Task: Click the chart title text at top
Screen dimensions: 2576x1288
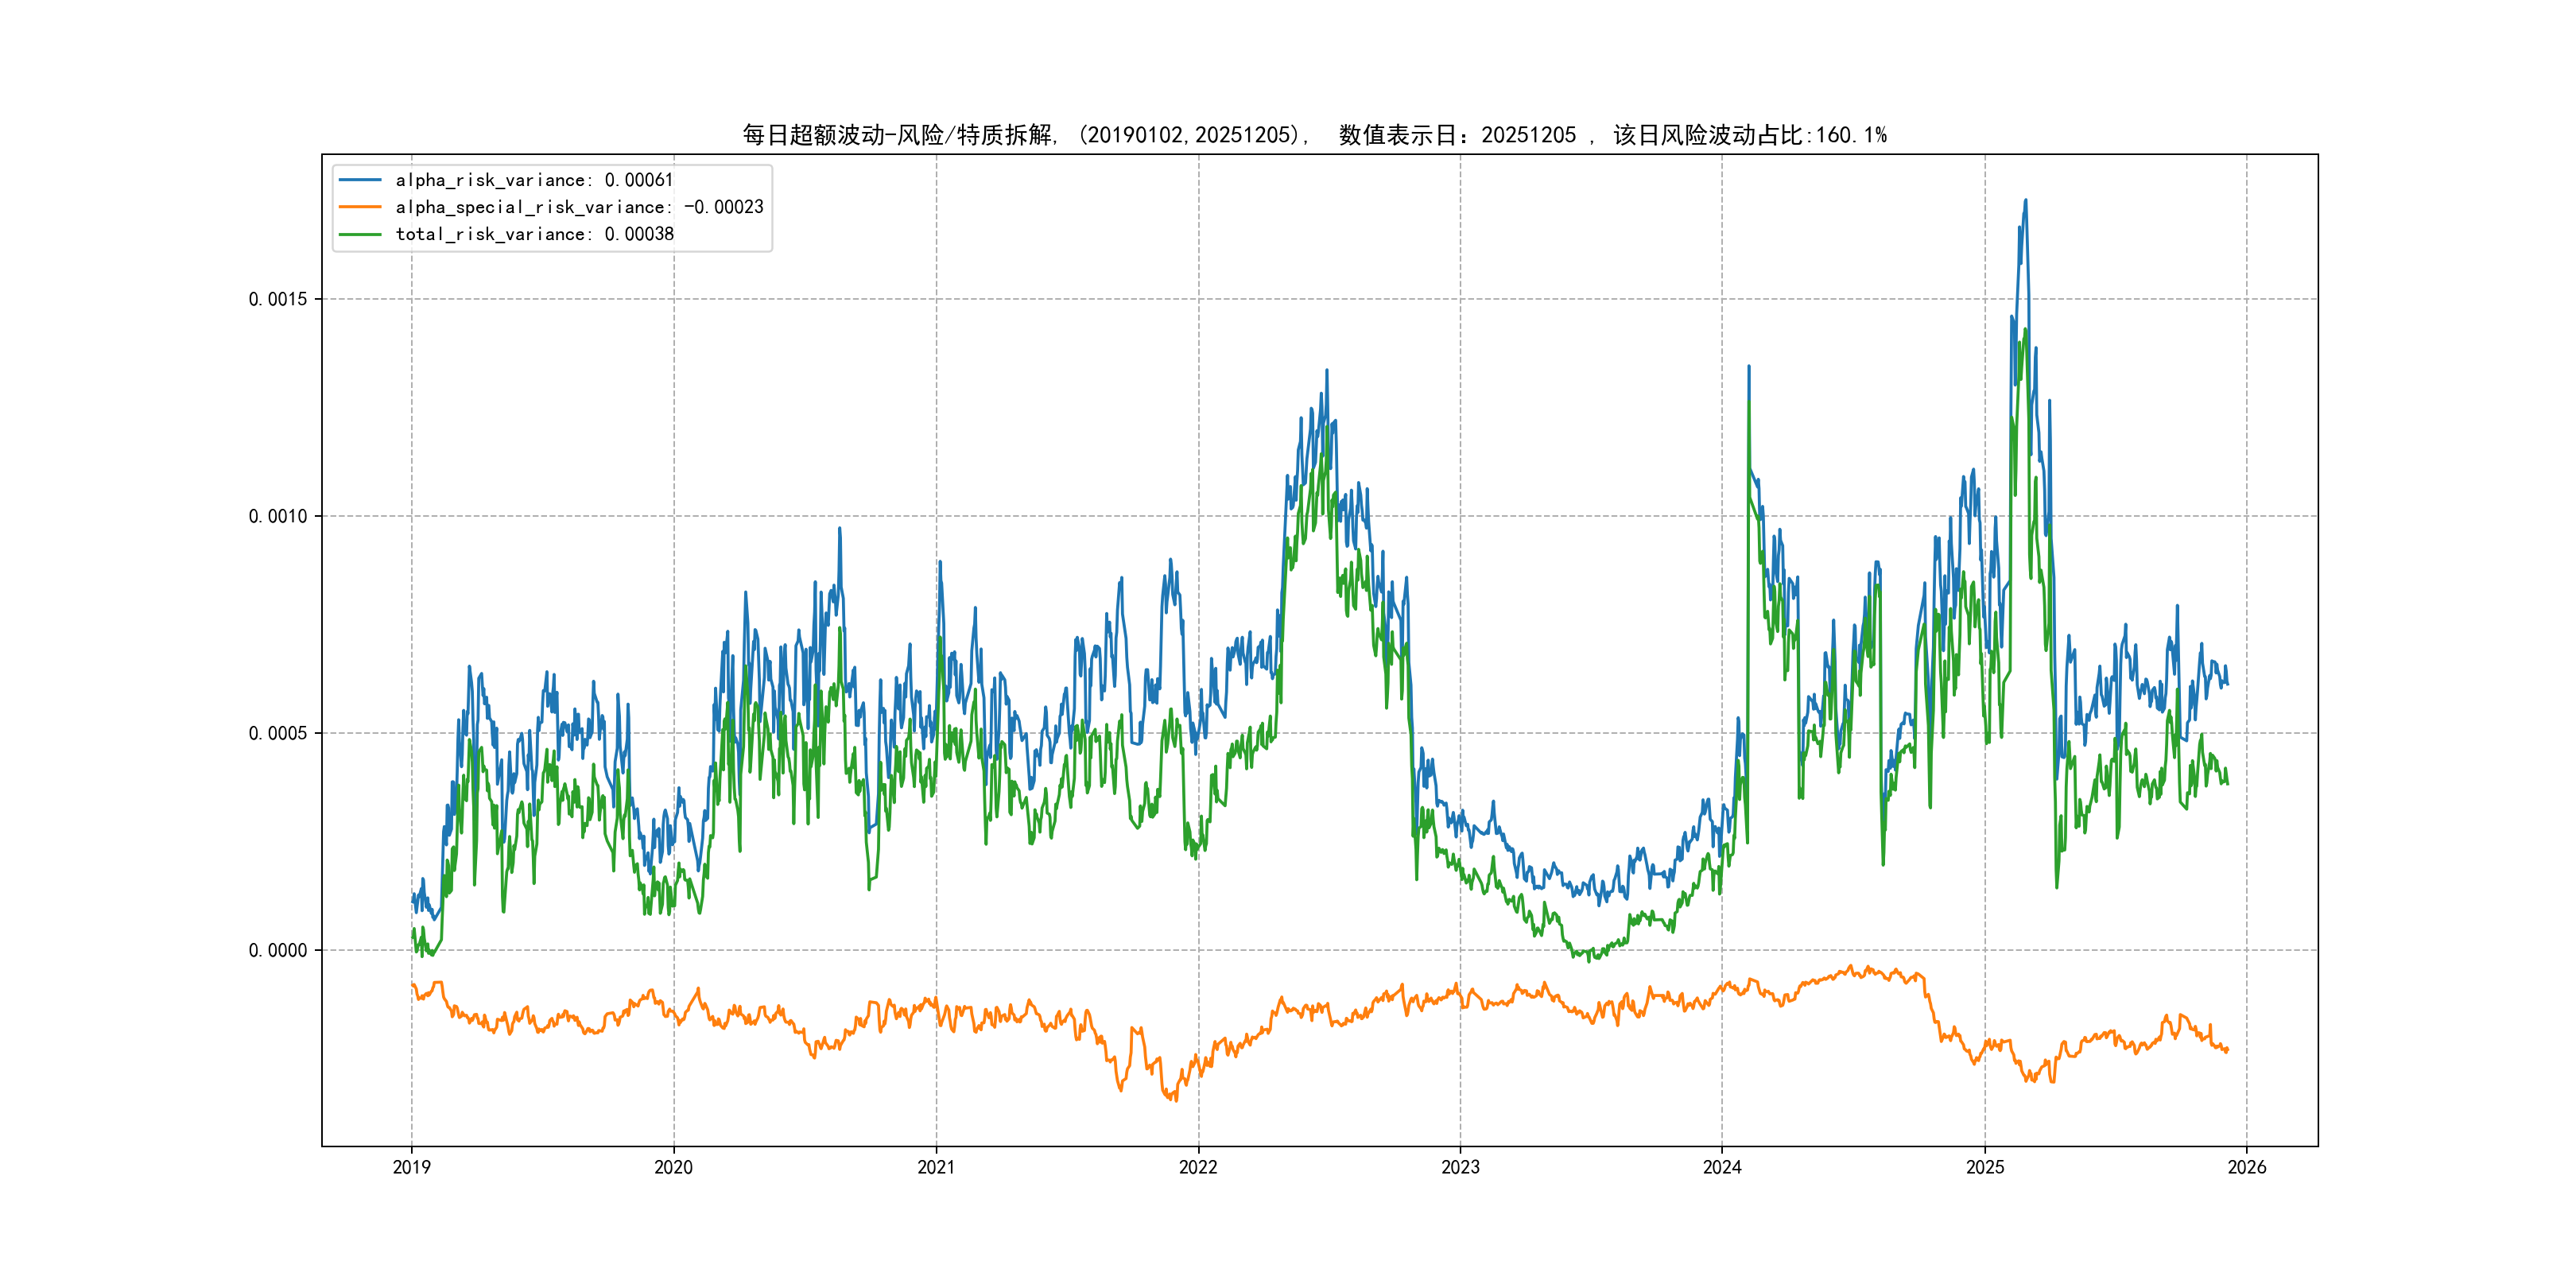Action: pyautogui.click(x=1314, y=135)
